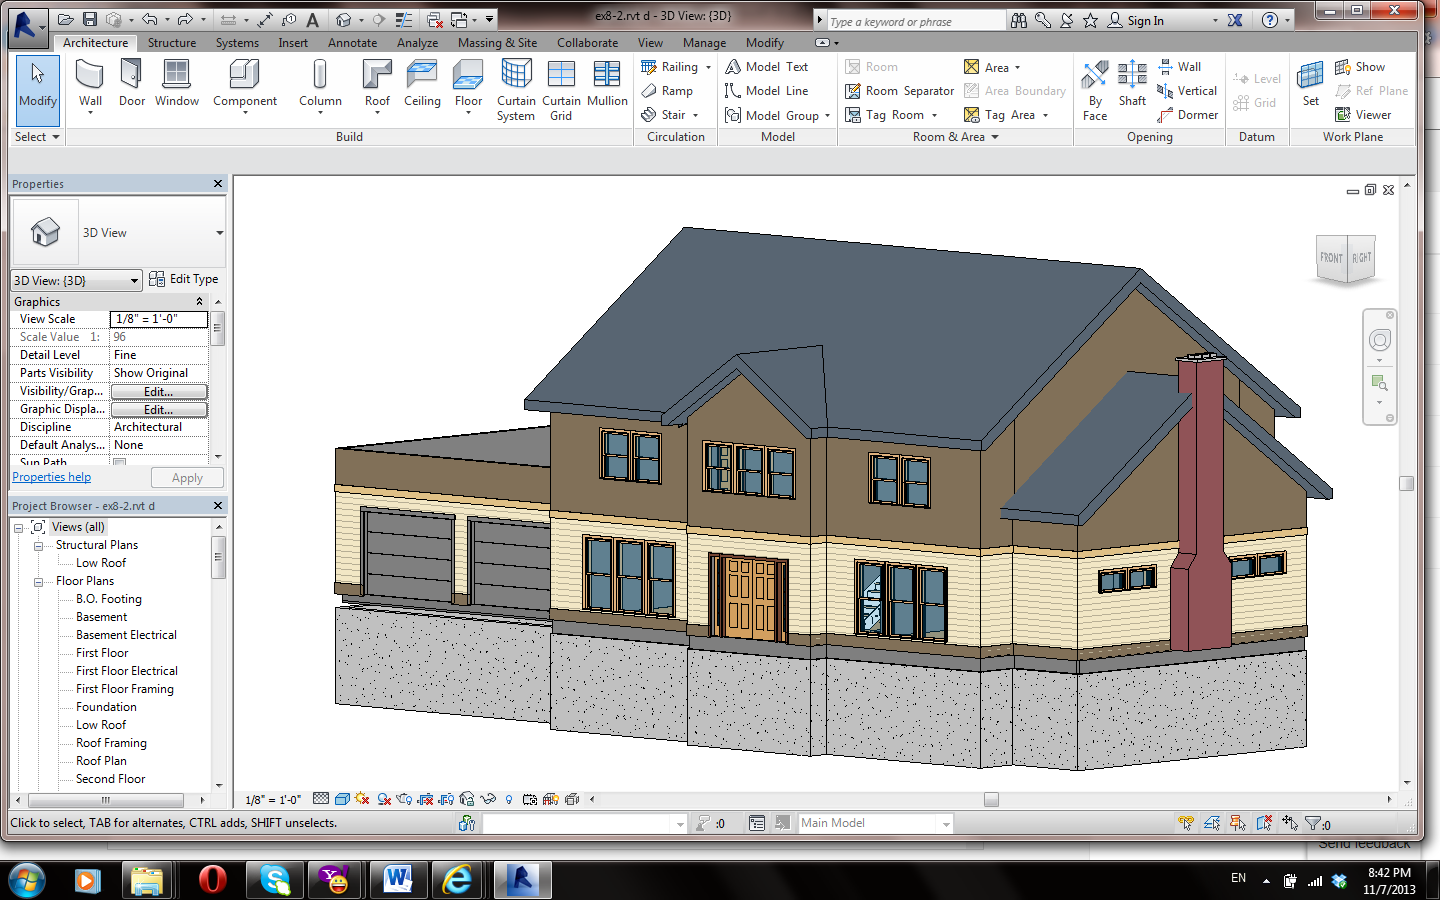This screenshot has width=1440, height=900.
Task: Select the Curtain Grid tool
Action: tap(561, 90)
